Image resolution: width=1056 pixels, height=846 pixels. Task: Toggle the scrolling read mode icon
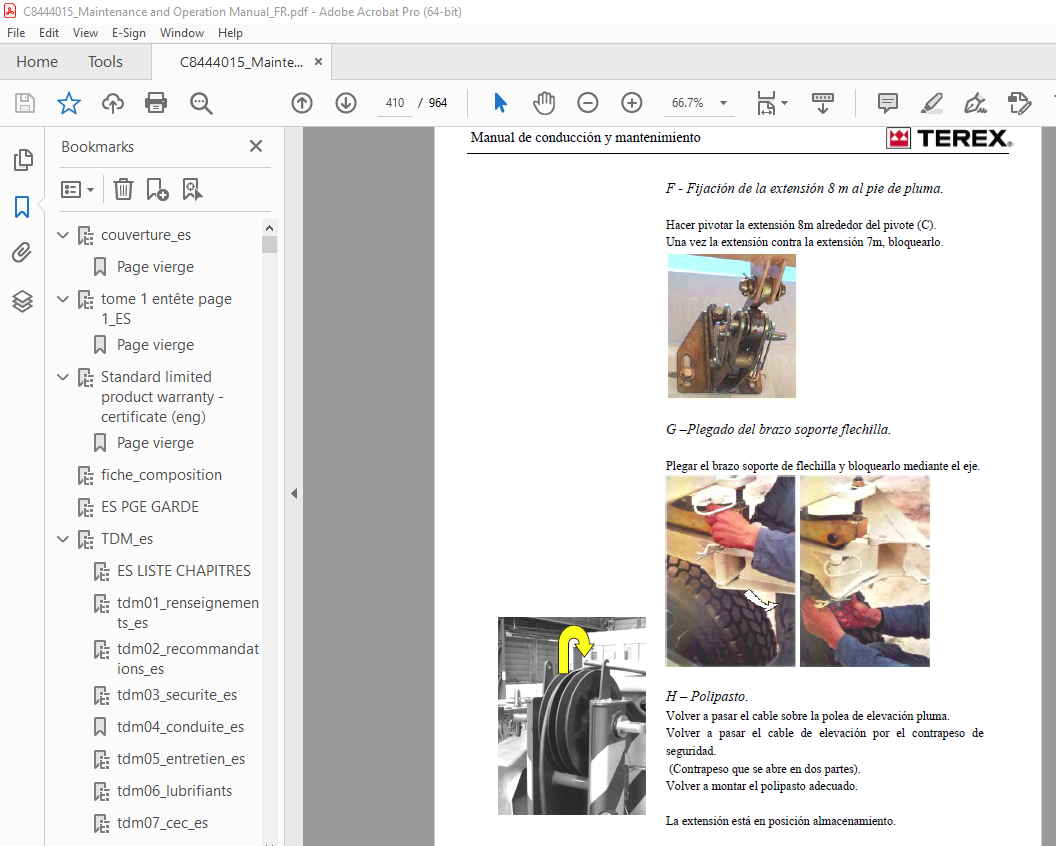click(822, 103)
